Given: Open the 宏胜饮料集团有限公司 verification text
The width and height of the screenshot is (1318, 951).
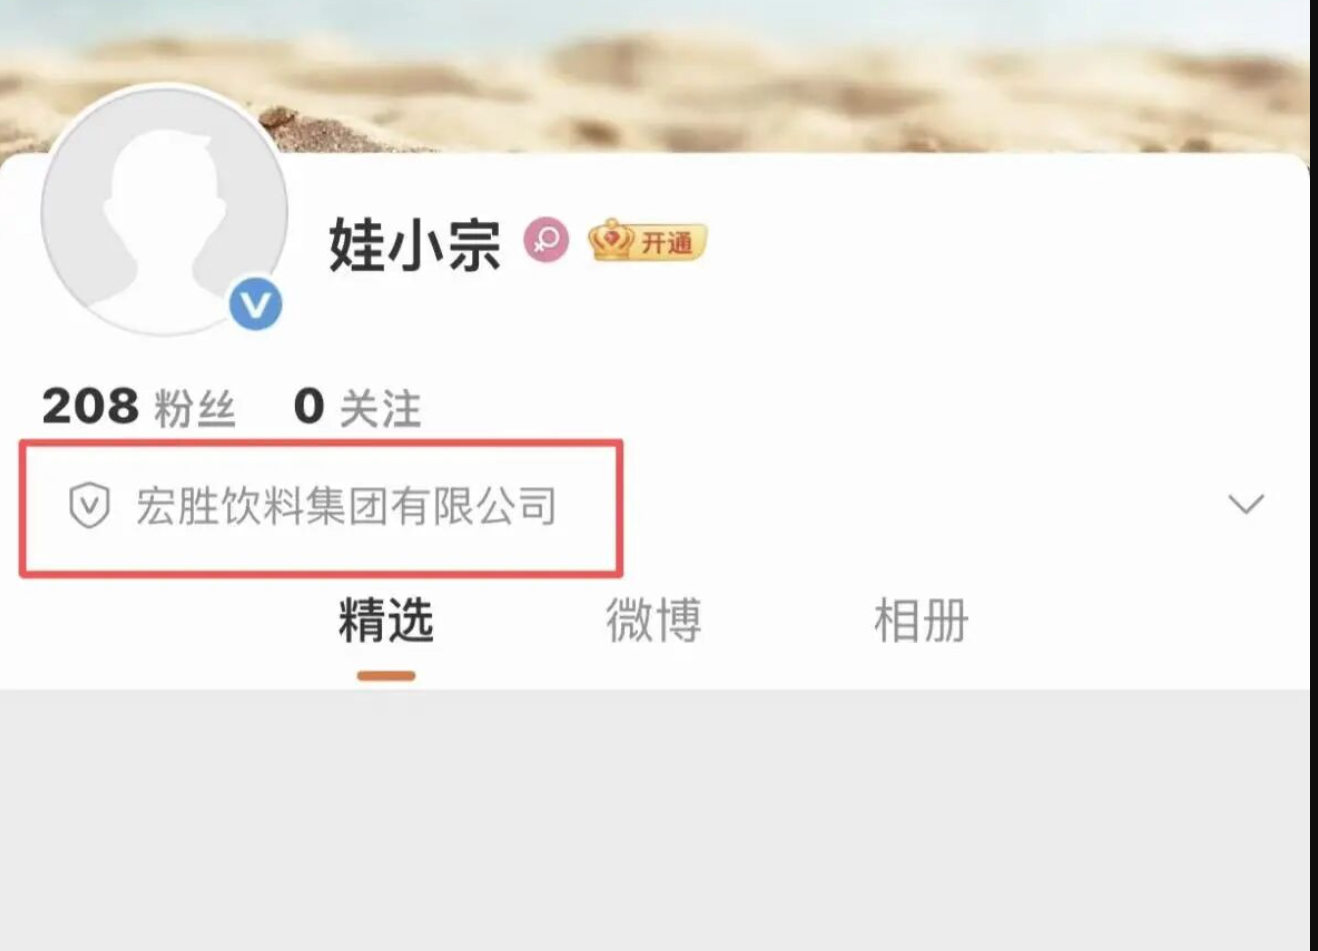Looking at the screenshot, I should point(346,506).
